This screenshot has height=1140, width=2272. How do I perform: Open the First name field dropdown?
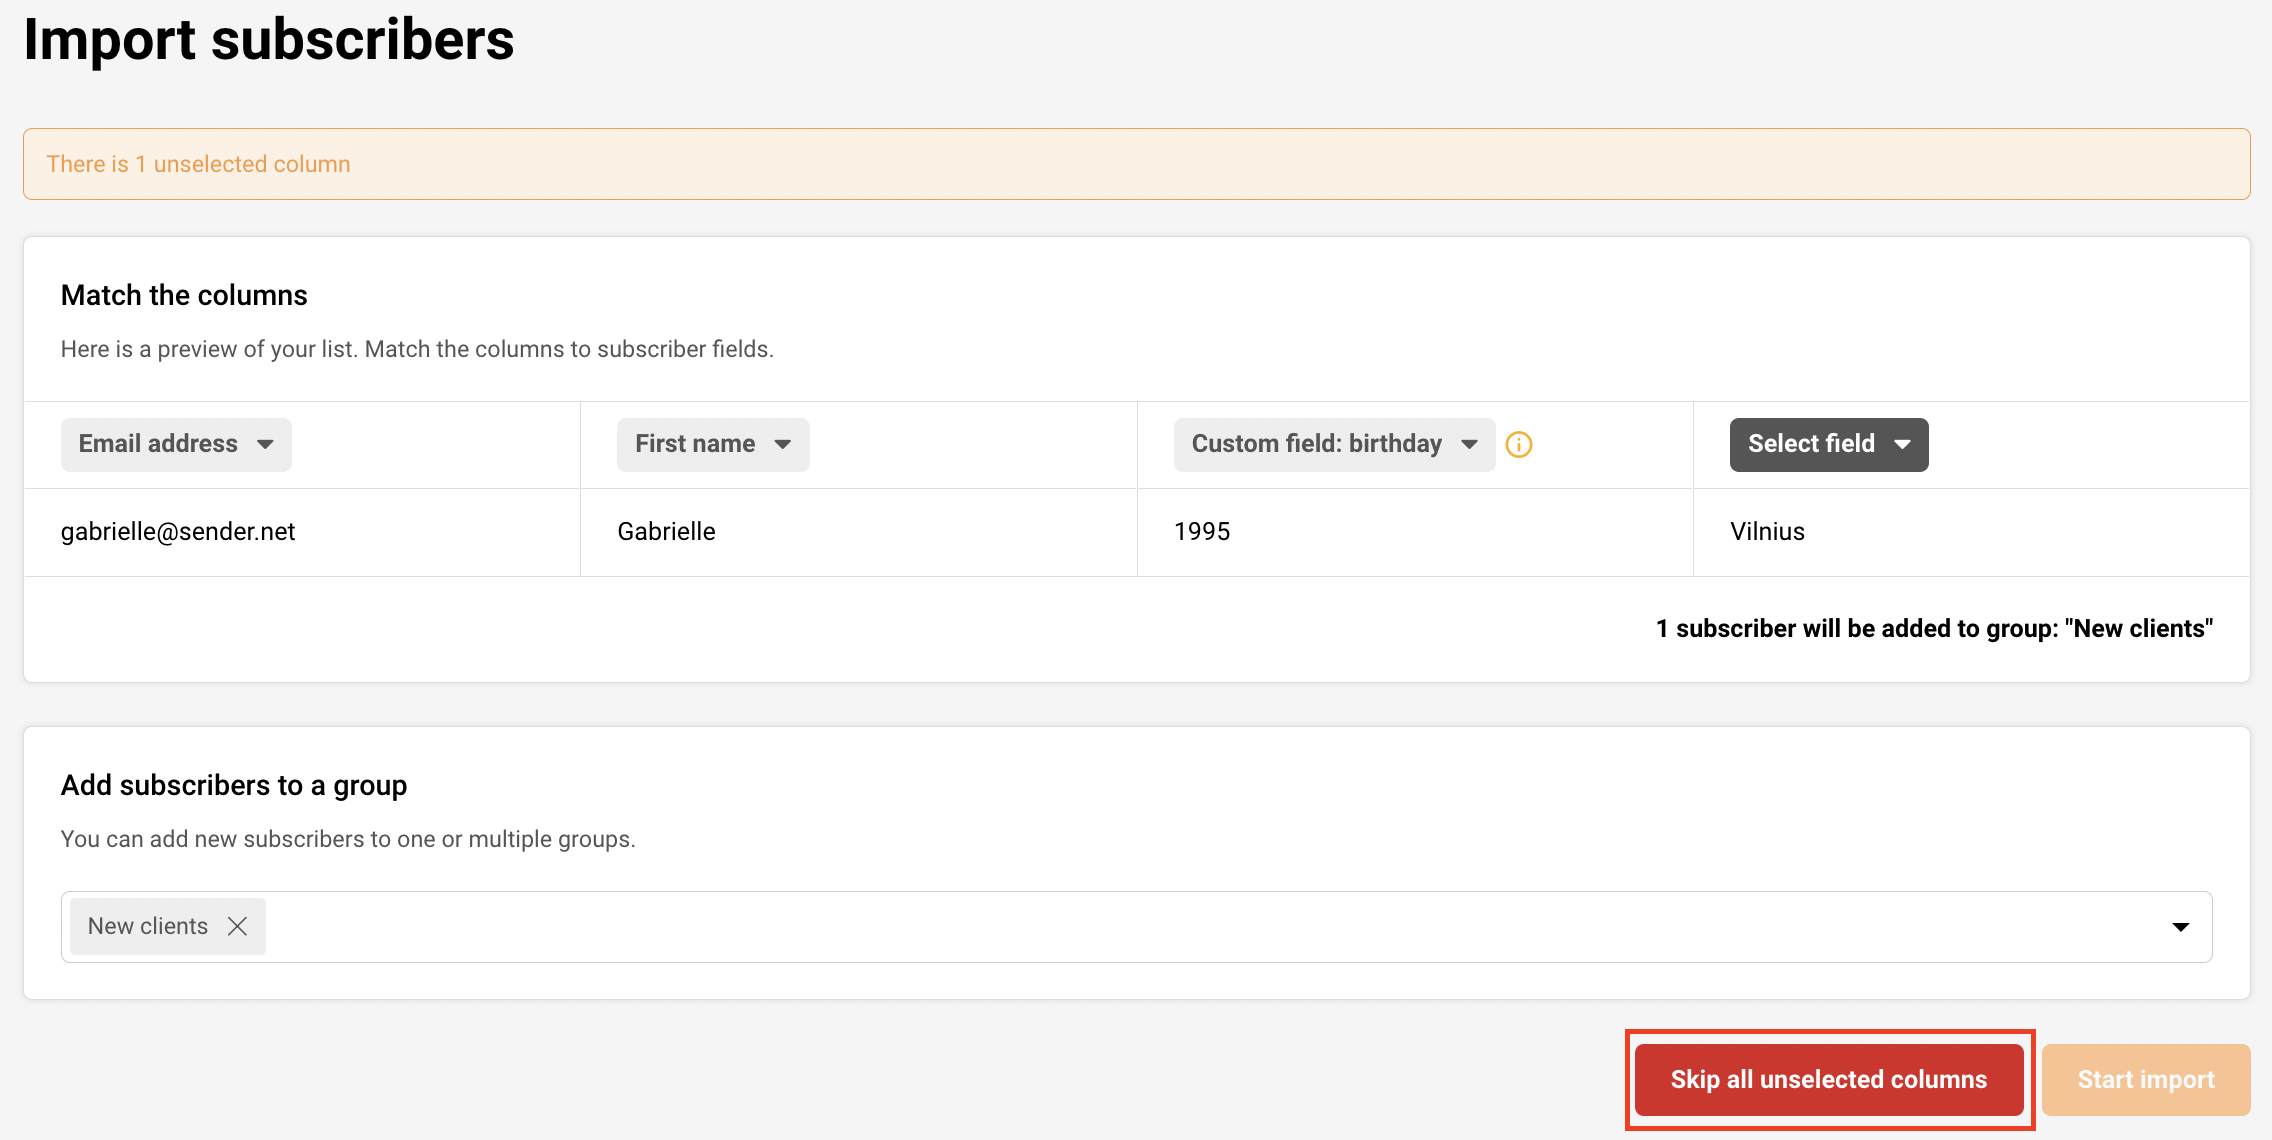(712, 444)
